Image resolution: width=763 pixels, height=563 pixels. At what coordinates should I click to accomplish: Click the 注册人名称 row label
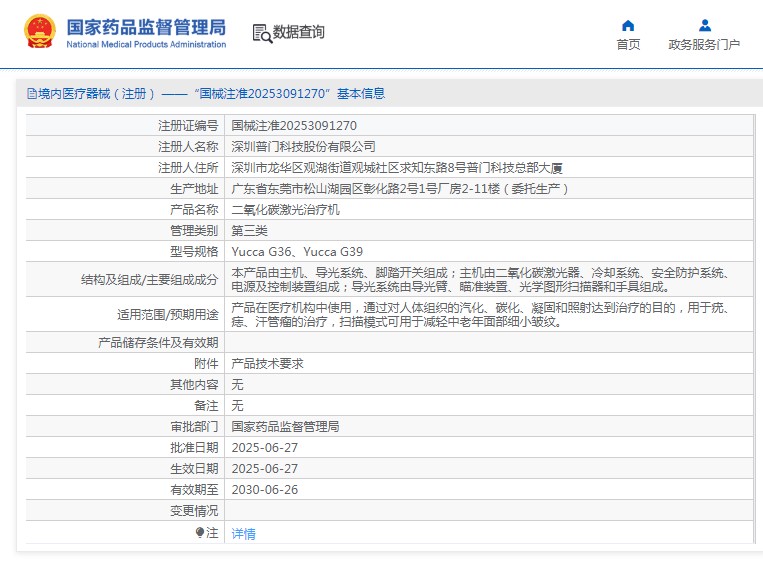tap(188, 146)
